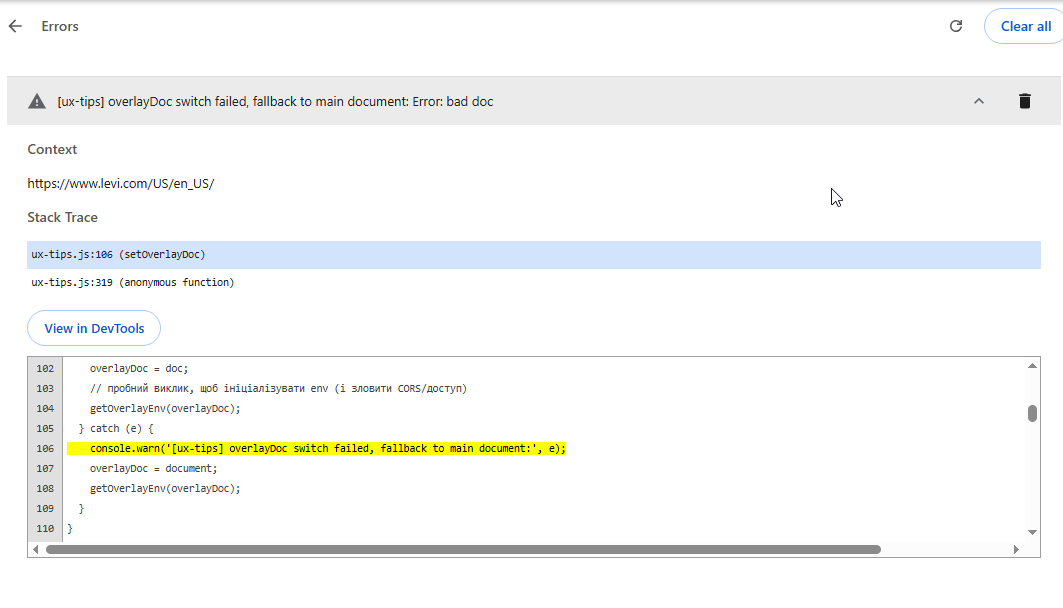1063x608 pixels.
Task: Click the horizontal scroll left arrow
Action: pos(35,550)
